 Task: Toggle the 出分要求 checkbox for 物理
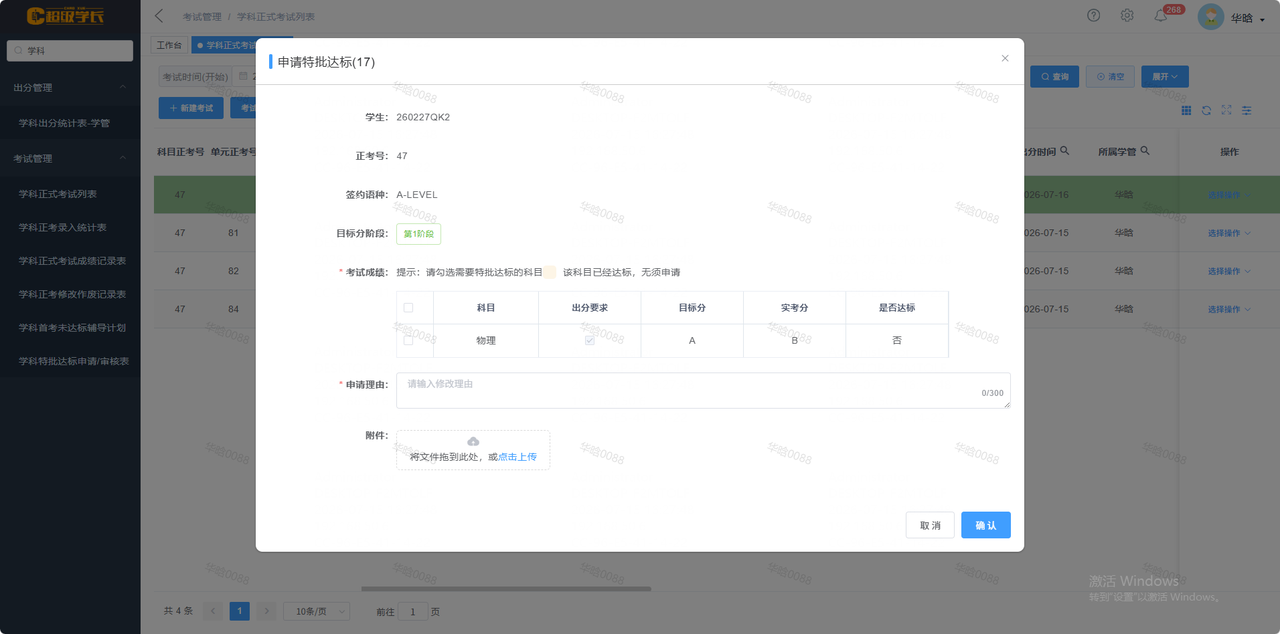590,340
